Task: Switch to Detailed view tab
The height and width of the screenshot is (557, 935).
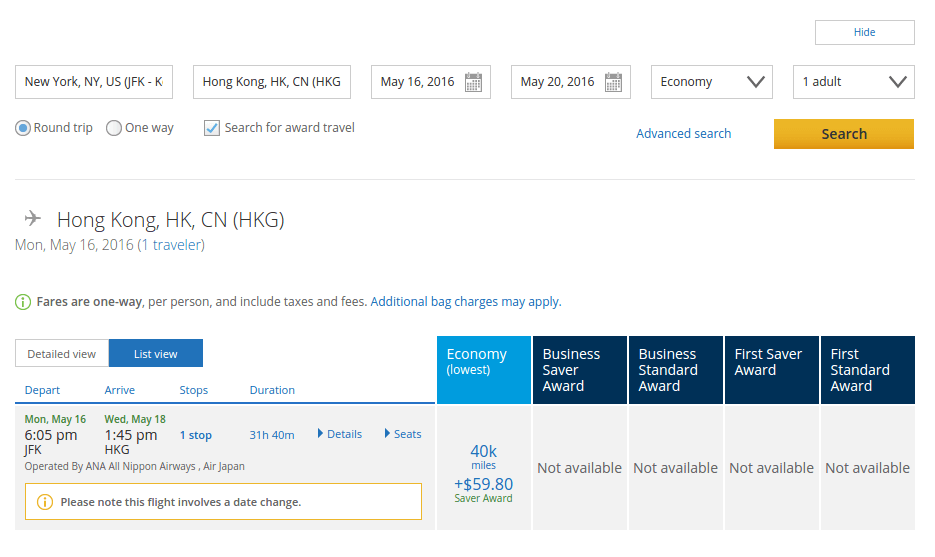Action: [62, 354]
